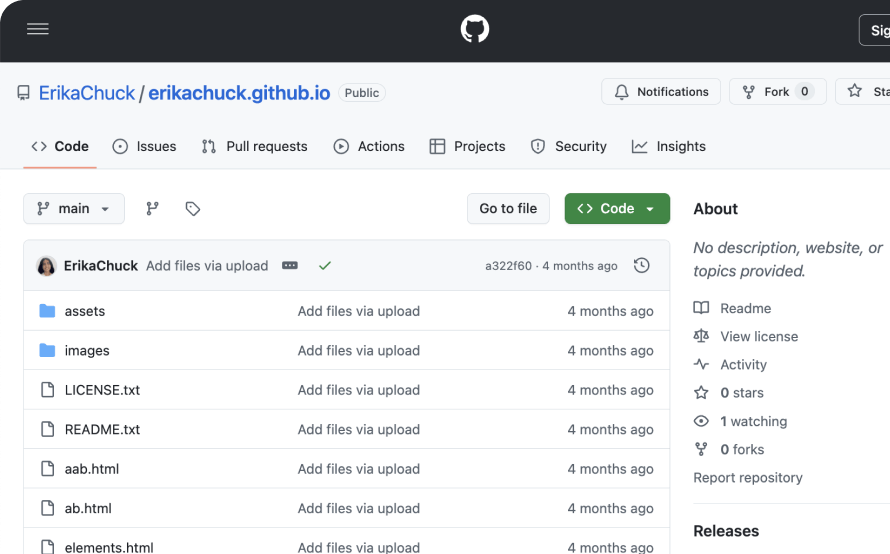The height and width of the screenshot is (554, 890).
Task: Click the folder icon for assets
Action: point(47,310)
